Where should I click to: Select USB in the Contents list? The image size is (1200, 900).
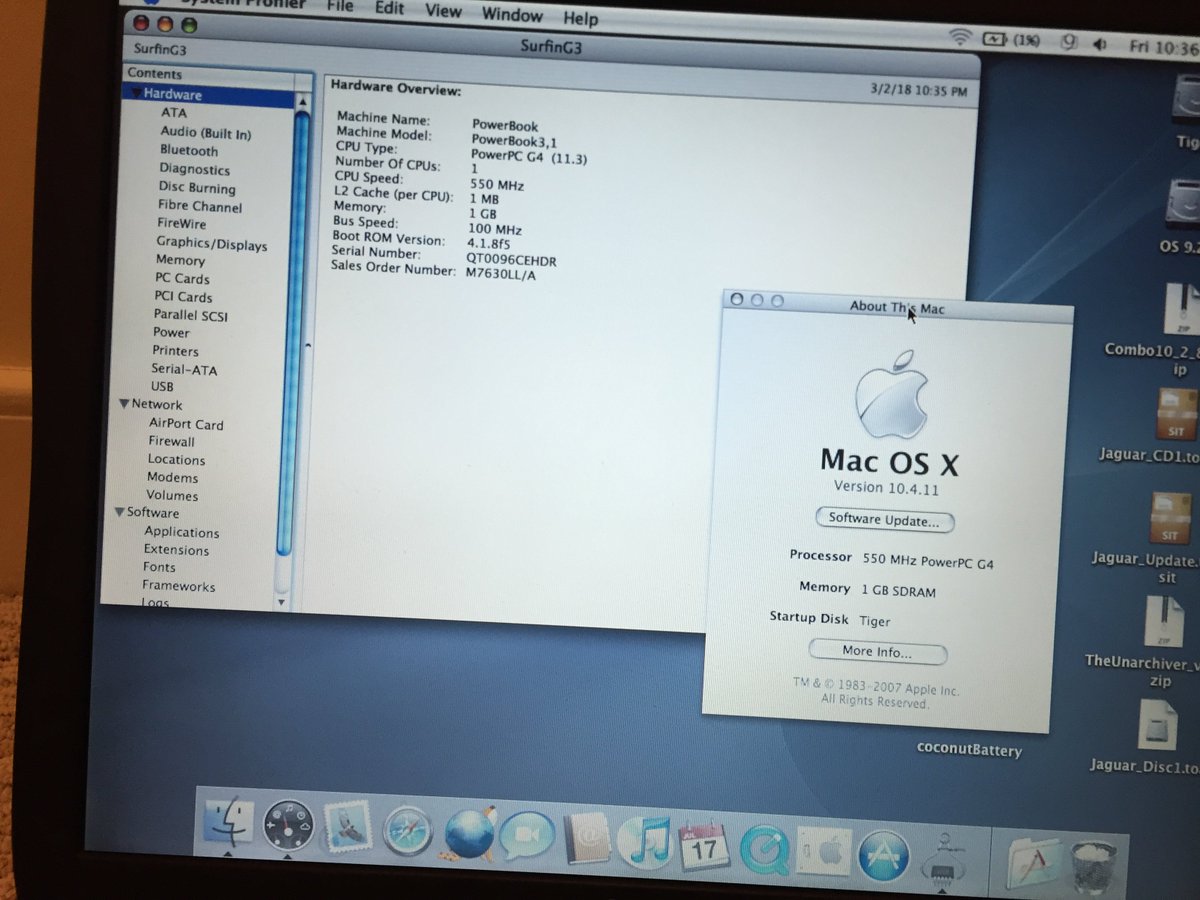coord(162,386)
